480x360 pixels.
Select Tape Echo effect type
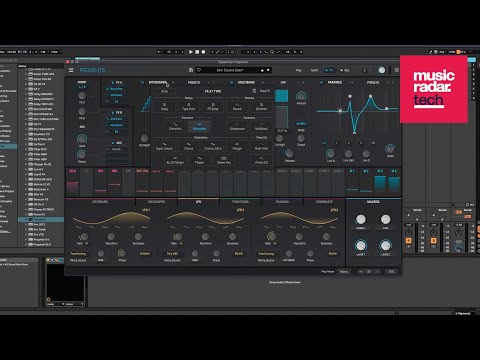tap(189, 107)
